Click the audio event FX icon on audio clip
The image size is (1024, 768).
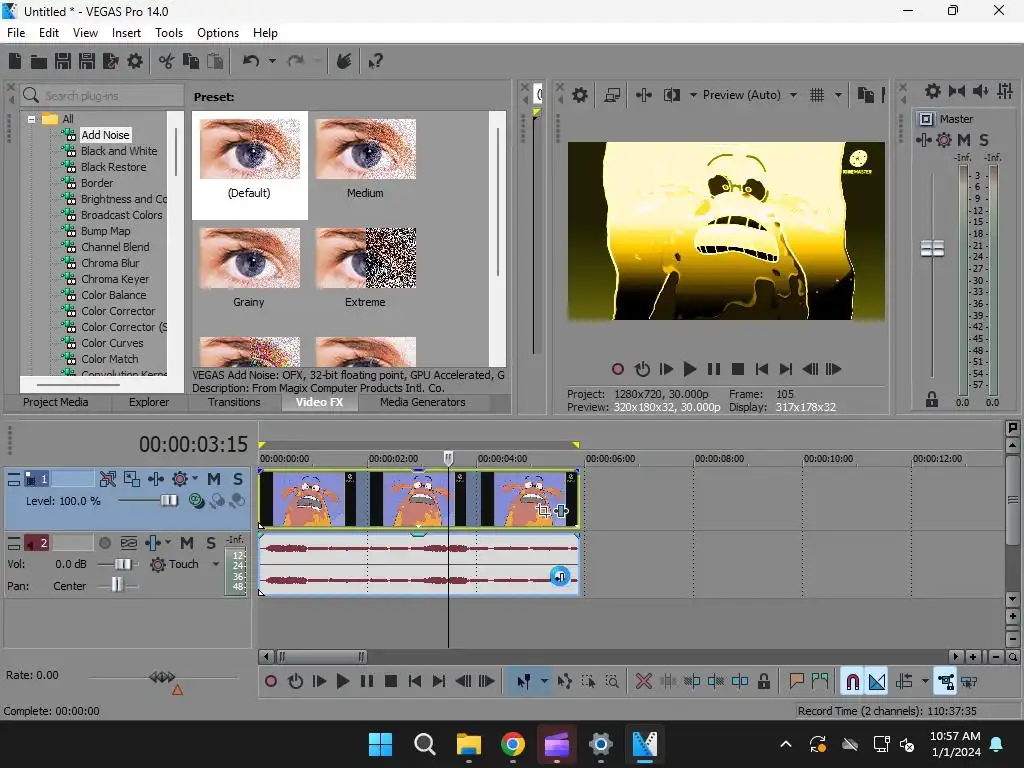click(560, 577)
